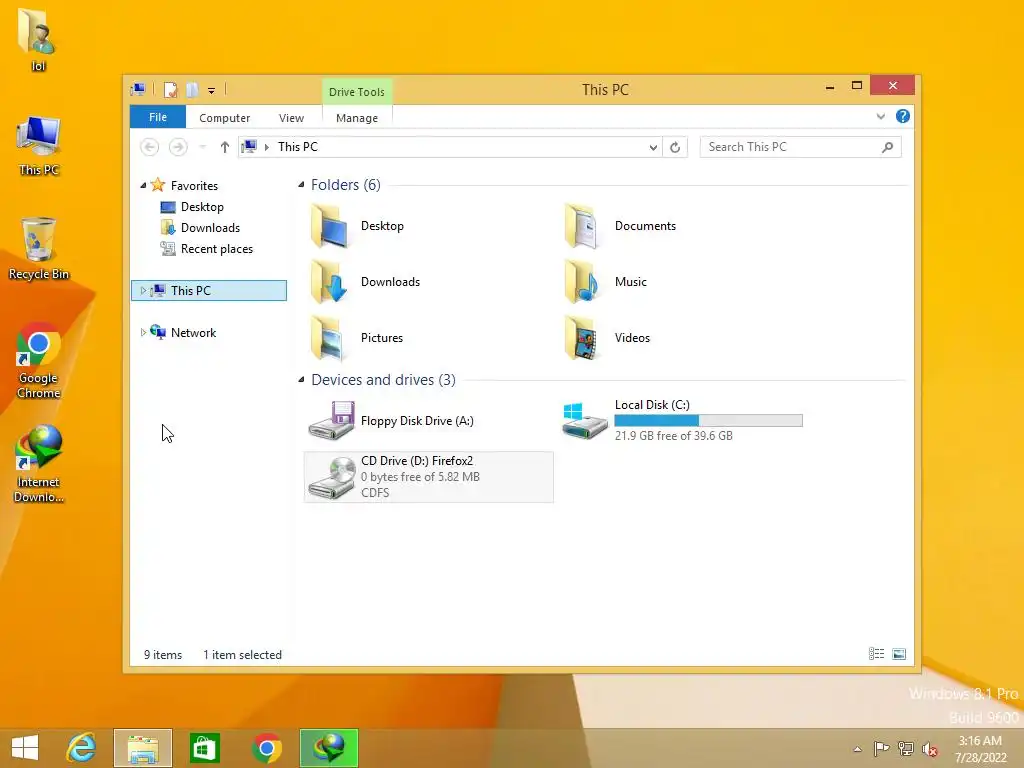The height and width of the screenshot is (768, 1024).
Task: Select the Recycle Bin desktop icon
Action: [39, 249]
